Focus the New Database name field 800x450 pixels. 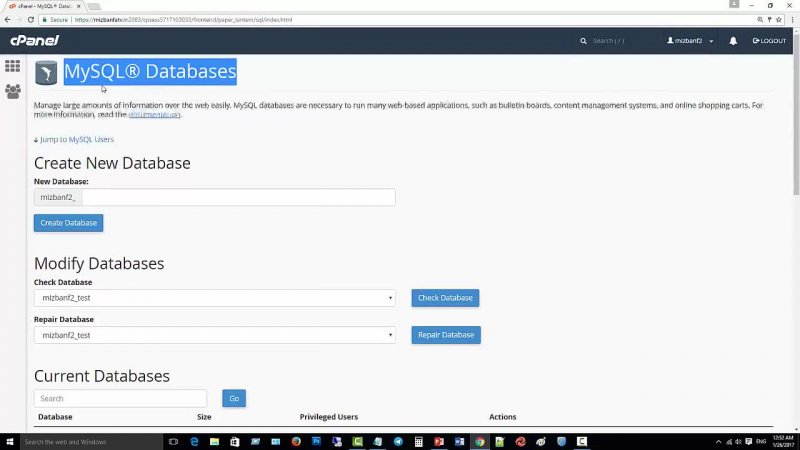238,198
